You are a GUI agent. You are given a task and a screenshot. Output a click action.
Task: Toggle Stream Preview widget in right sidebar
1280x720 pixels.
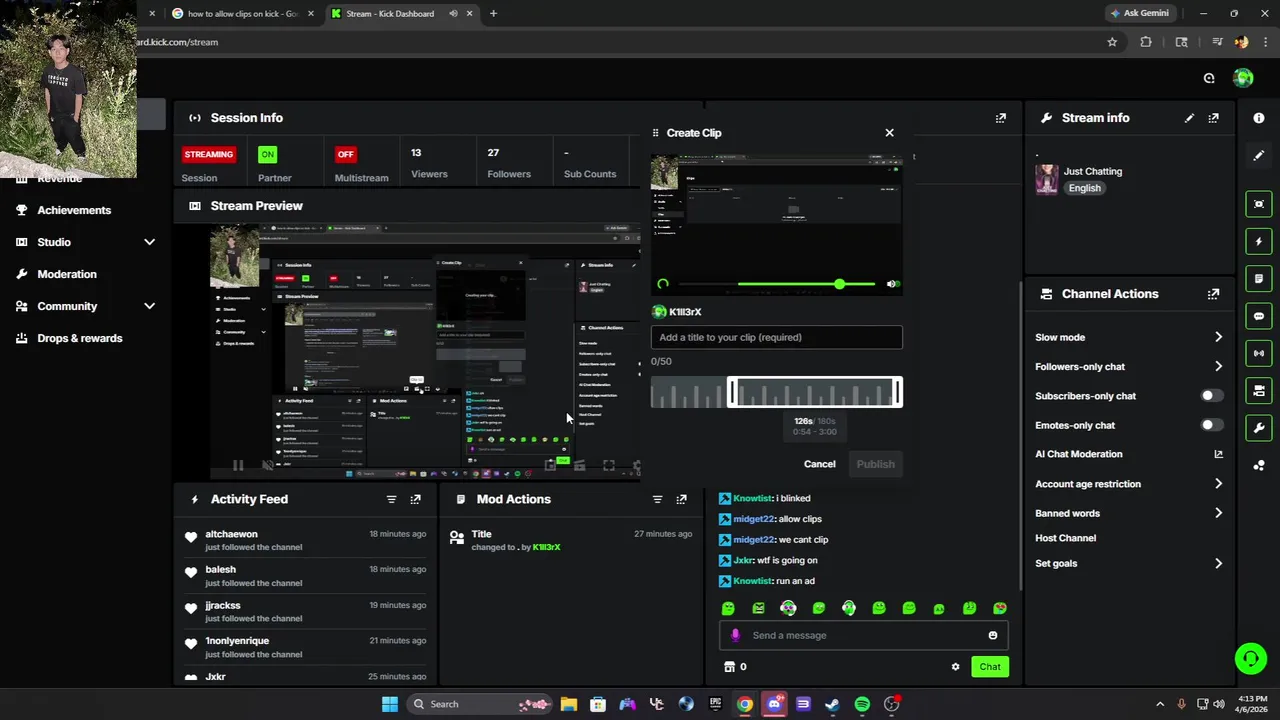(1259, 204)
